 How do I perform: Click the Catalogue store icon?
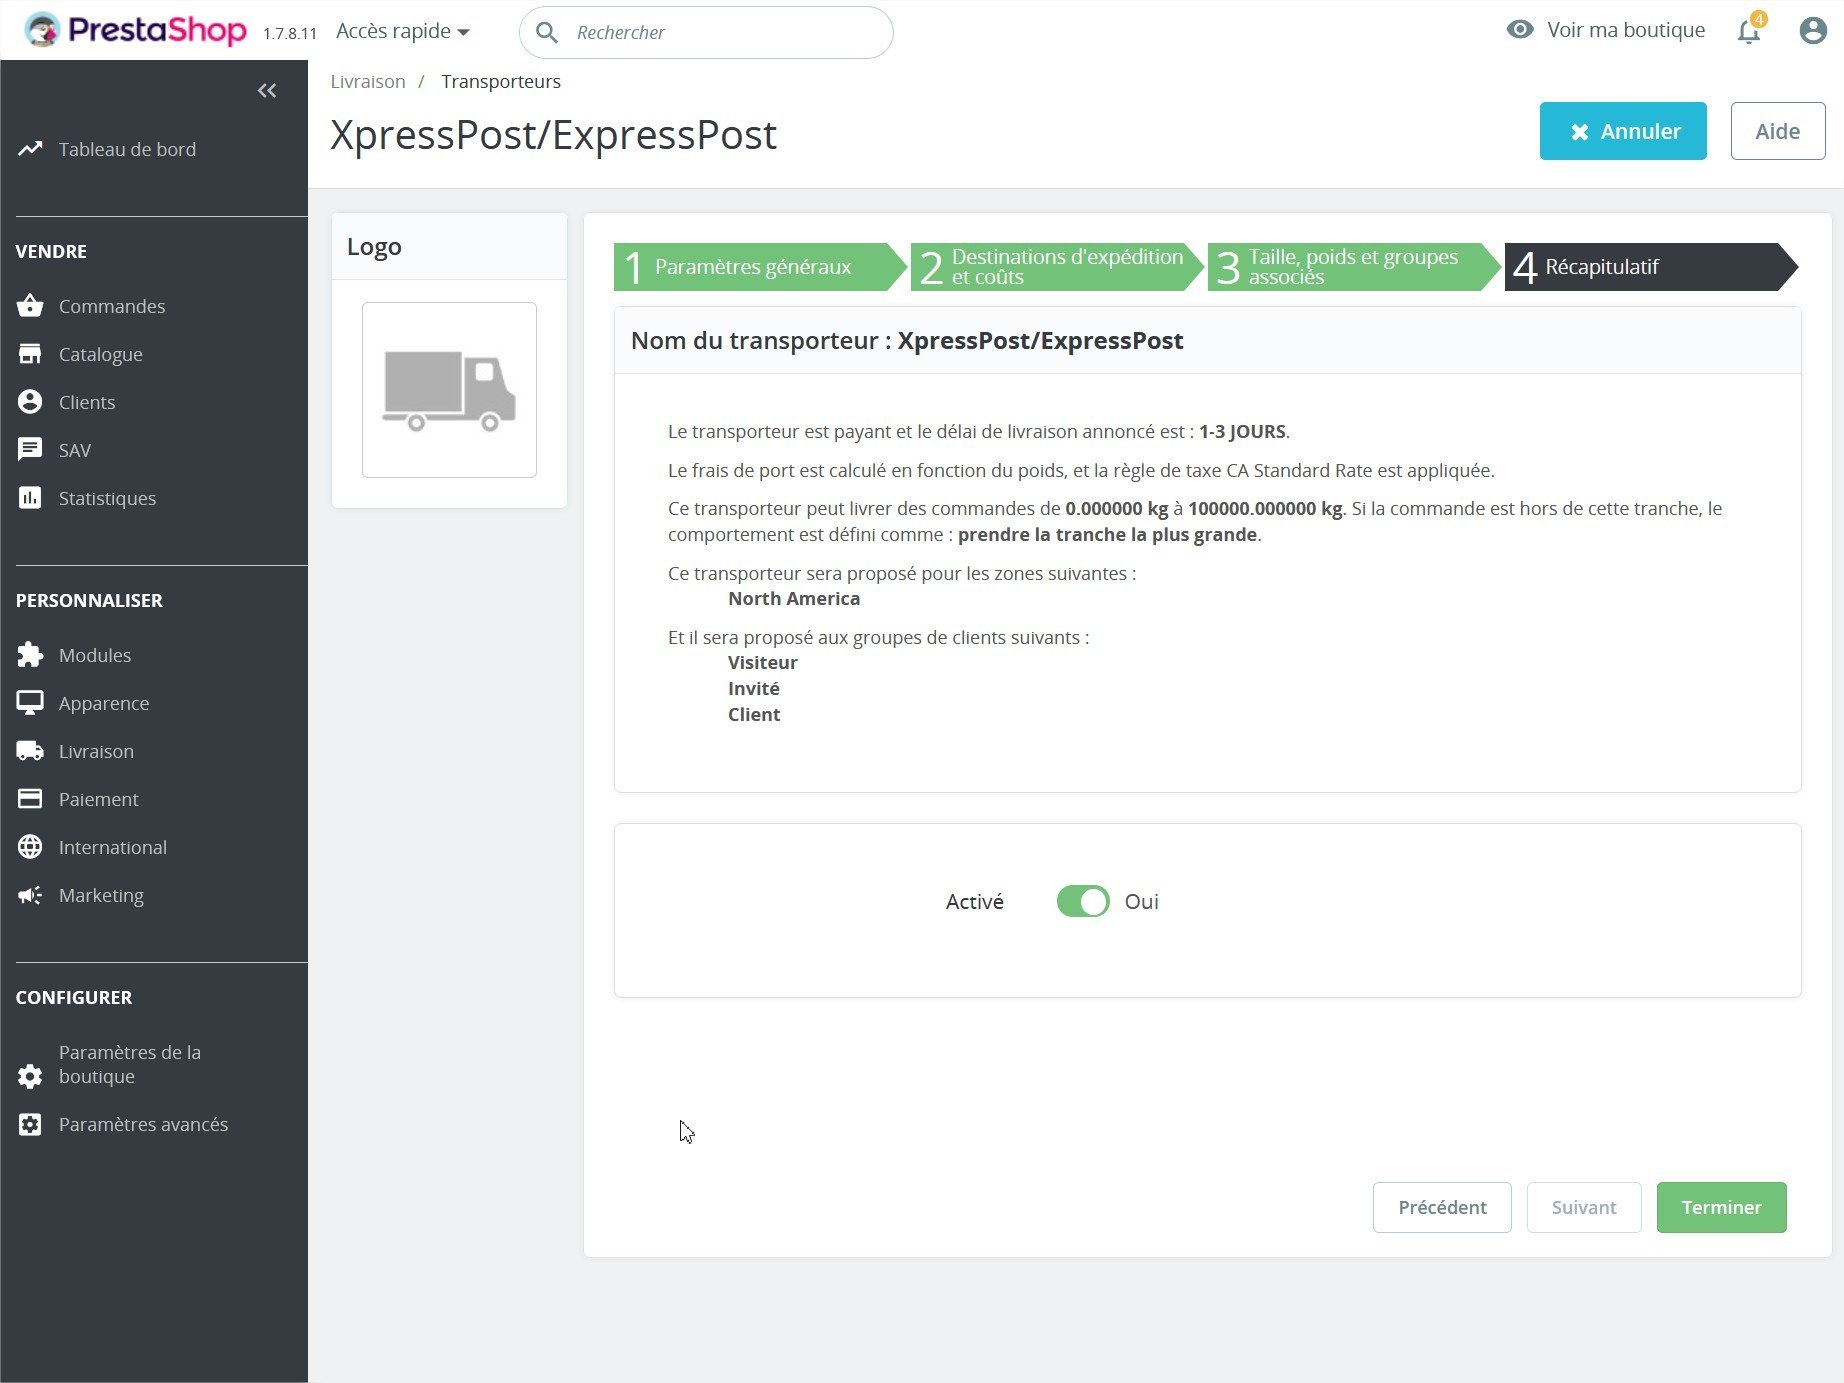tap(30, 354)
